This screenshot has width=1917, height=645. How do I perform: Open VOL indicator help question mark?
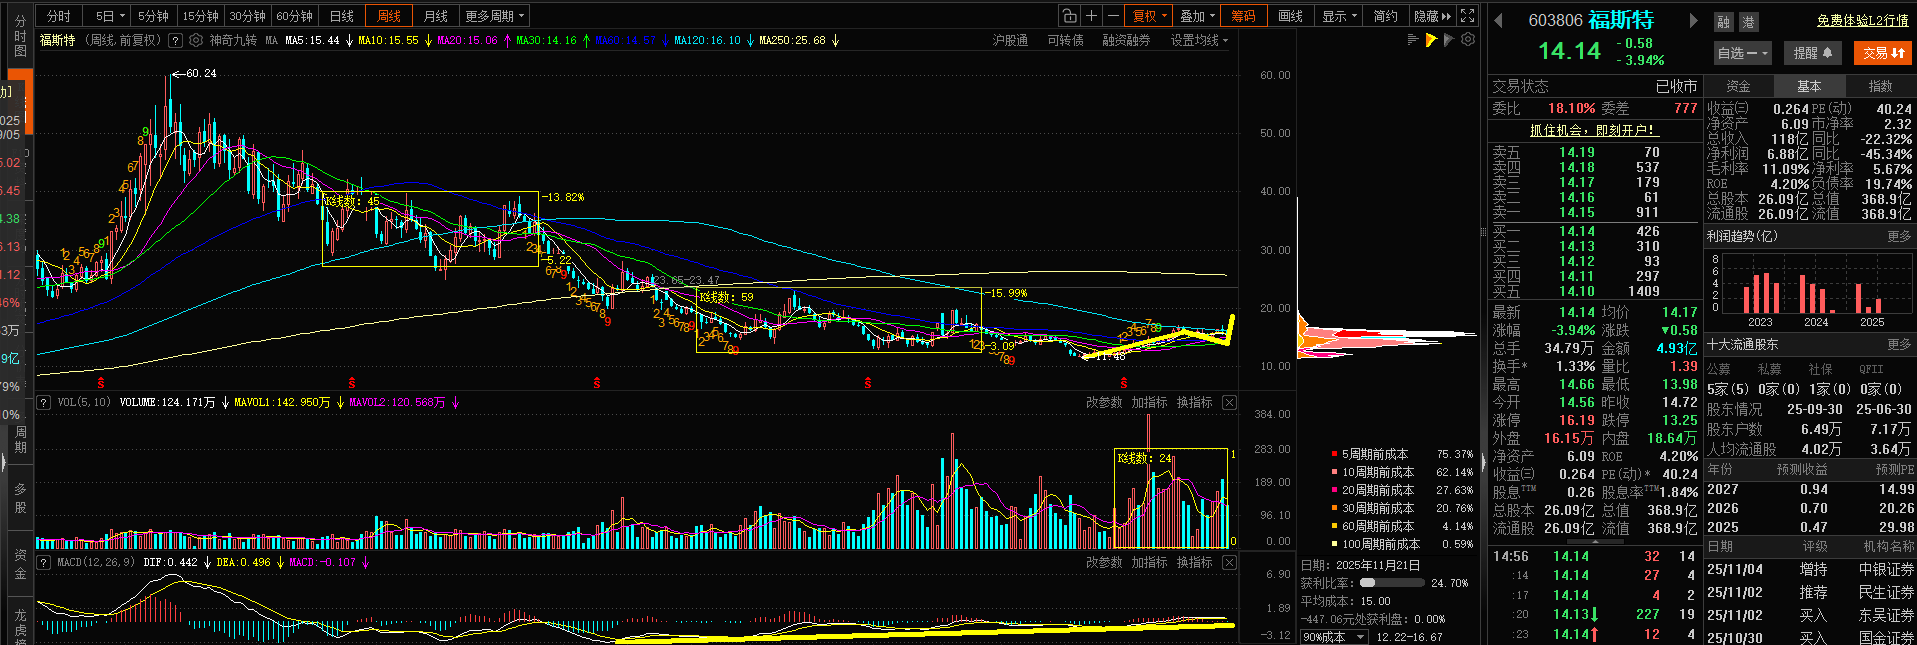click(x=44, y=402)
